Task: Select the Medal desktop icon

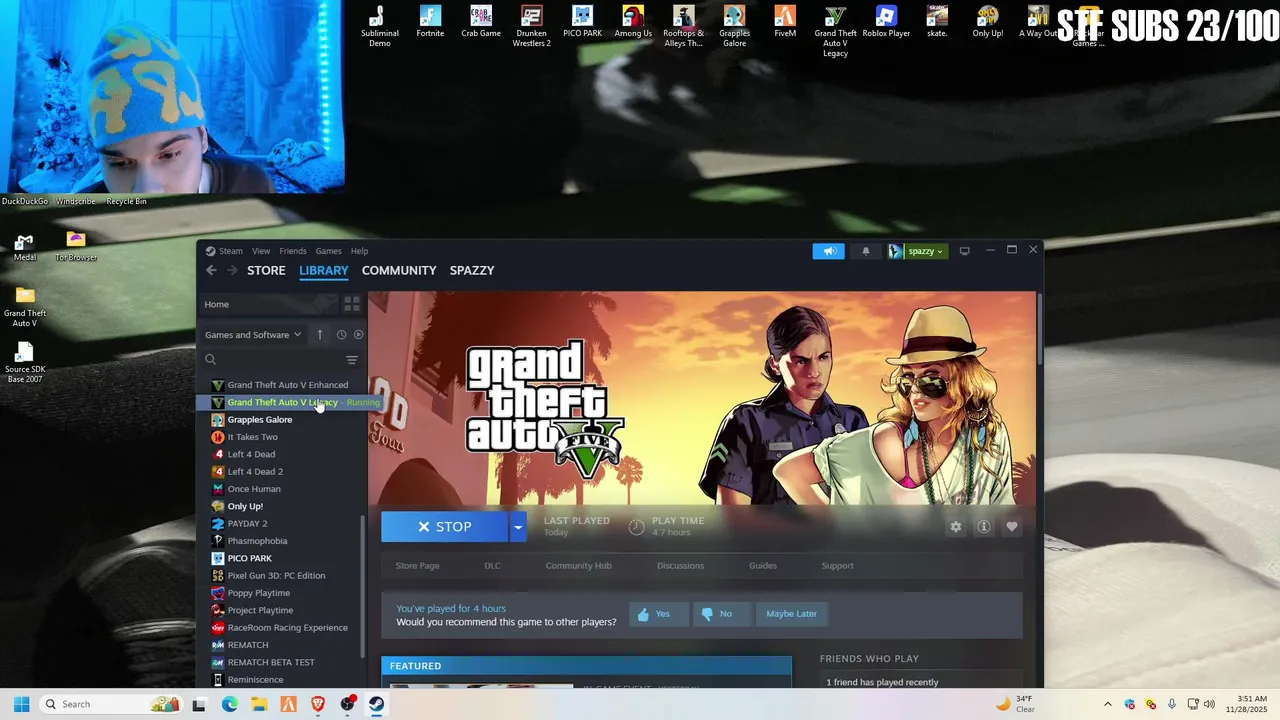Action: coord(25,246)
